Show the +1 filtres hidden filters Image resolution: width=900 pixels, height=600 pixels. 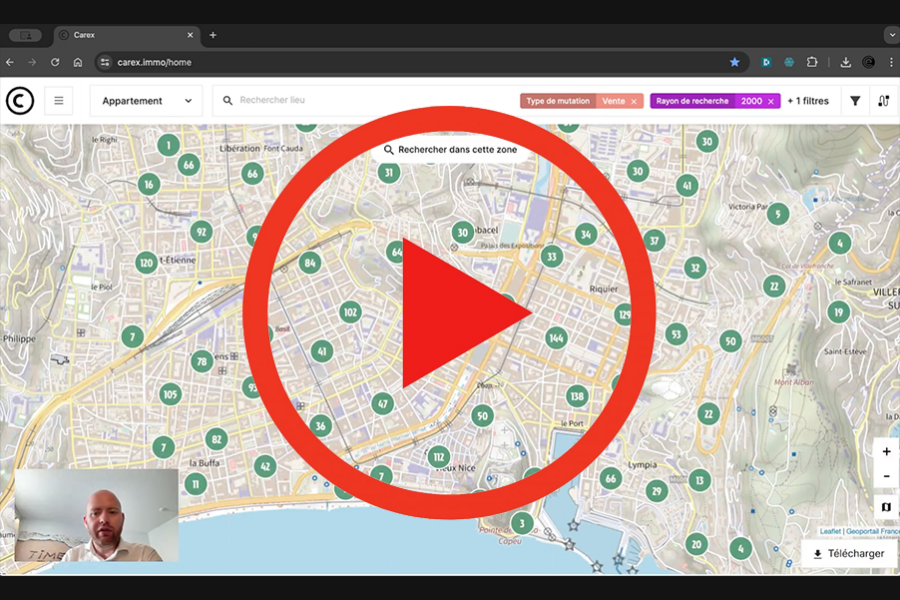[x=808, y=101]
